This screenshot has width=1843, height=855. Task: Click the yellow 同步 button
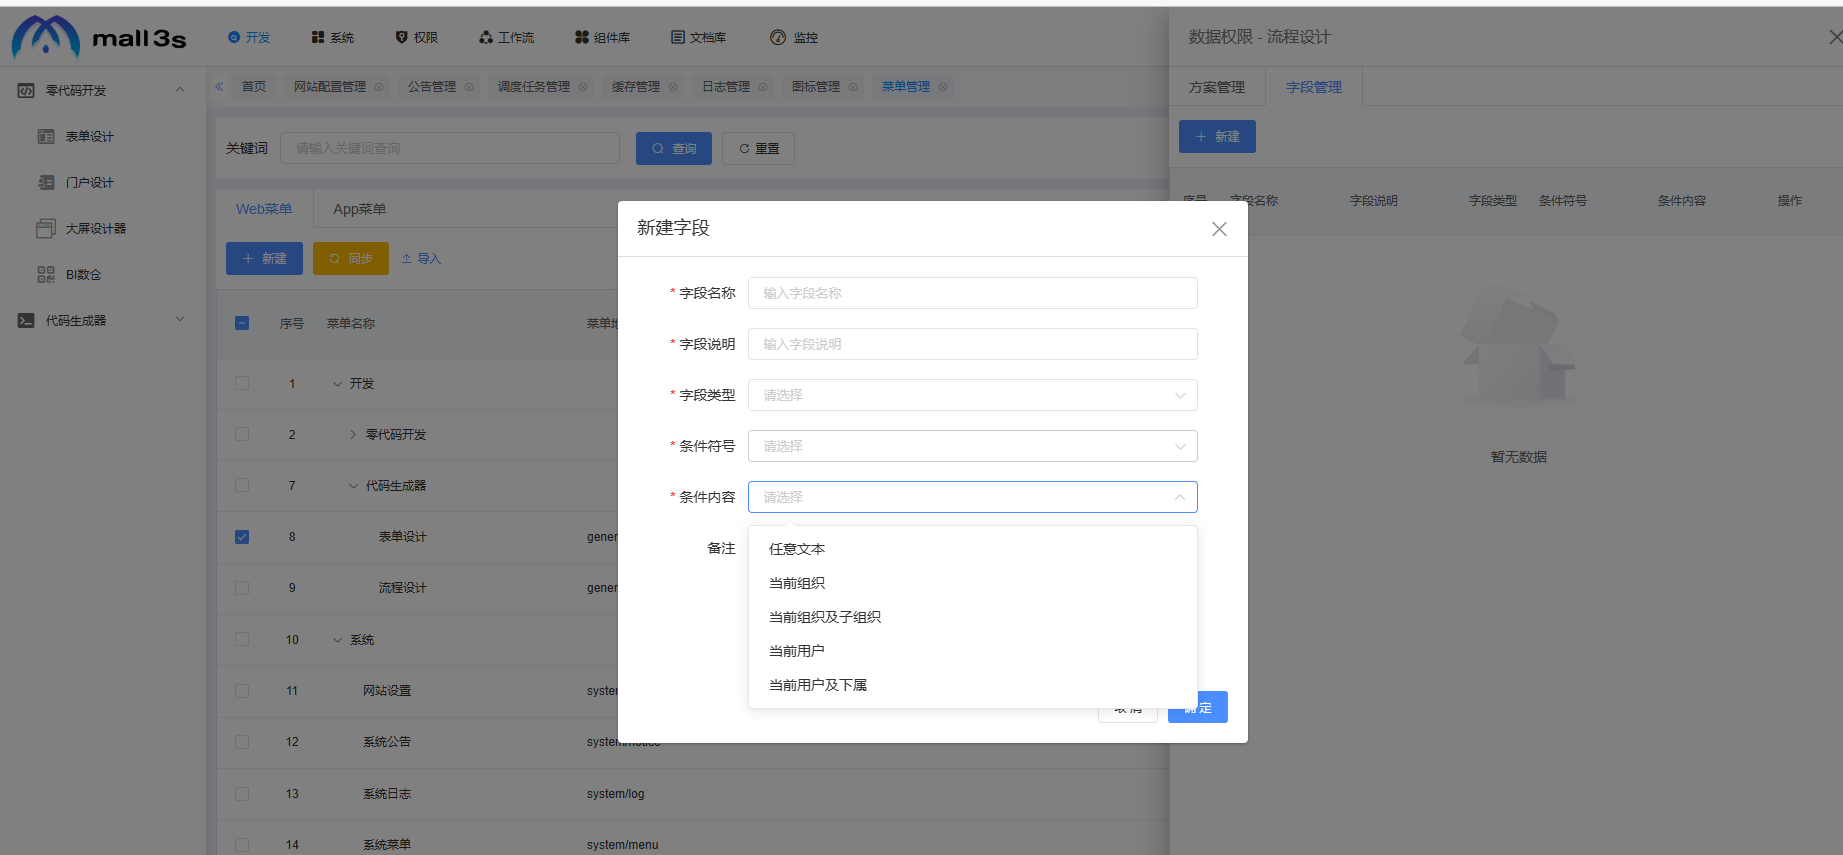point(351,258)
